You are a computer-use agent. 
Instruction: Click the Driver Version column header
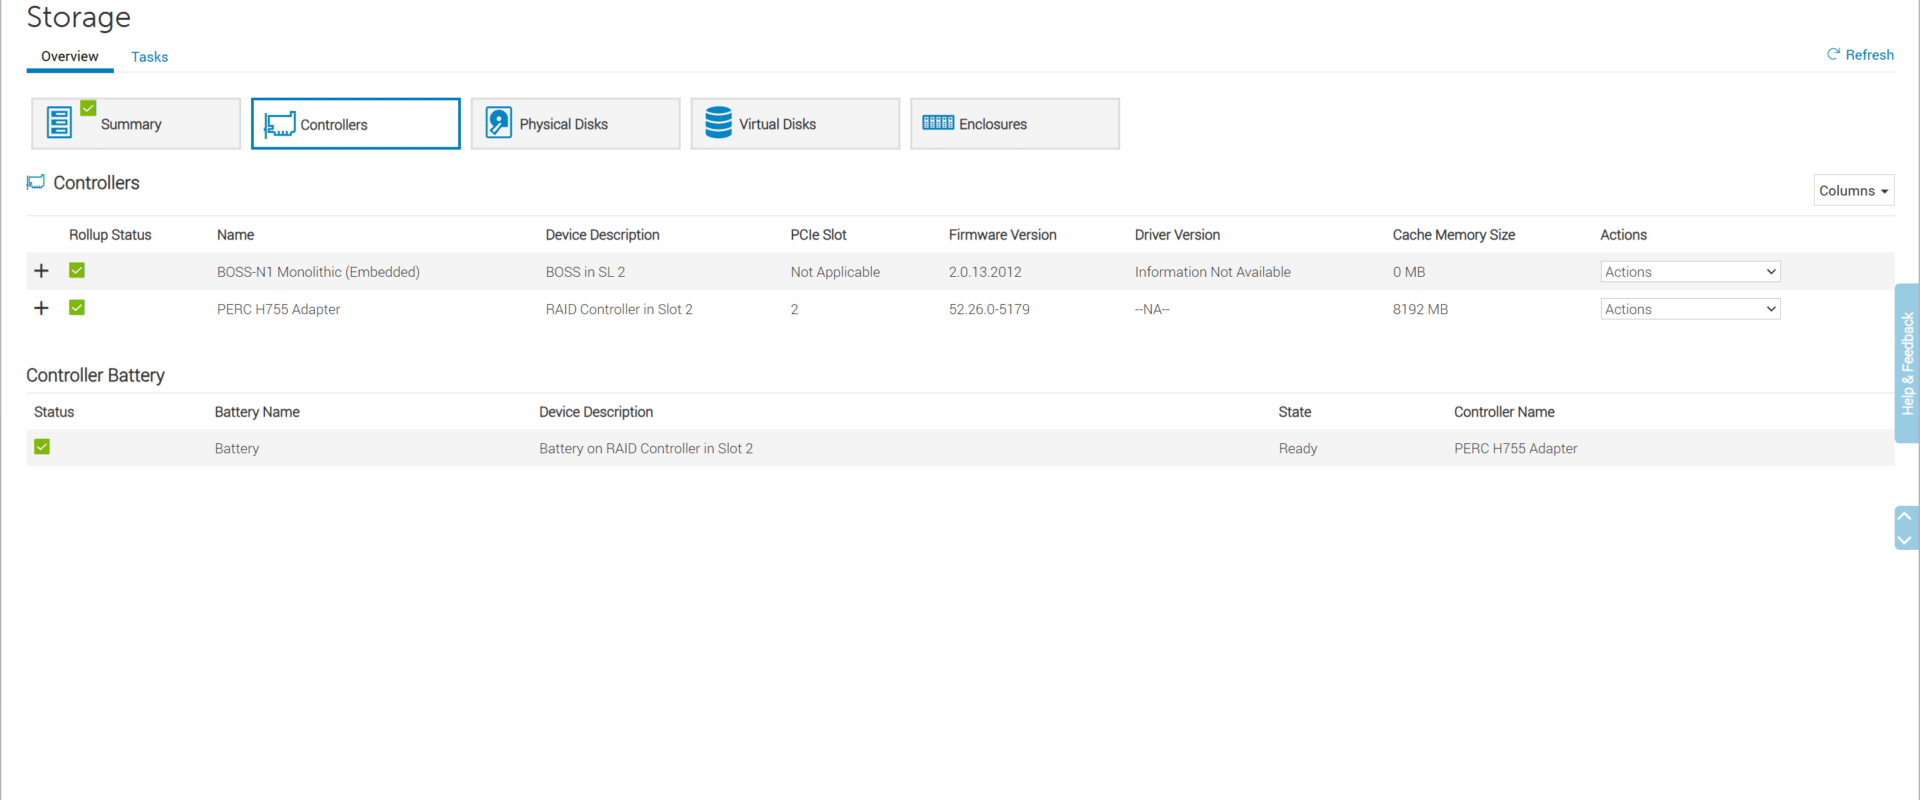[1177, 235]
